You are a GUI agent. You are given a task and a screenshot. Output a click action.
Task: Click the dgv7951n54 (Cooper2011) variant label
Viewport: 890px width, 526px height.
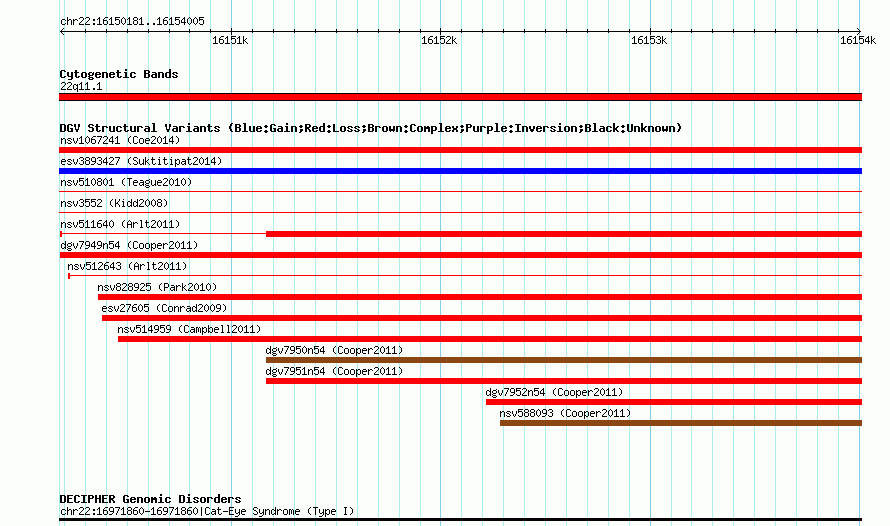coord(334,371)
